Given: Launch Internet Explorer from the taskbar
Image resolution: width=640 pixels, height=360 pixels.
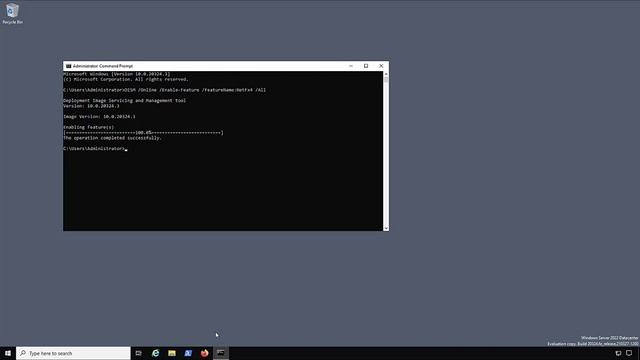Looking at the screenshot, I should point(156,353).
